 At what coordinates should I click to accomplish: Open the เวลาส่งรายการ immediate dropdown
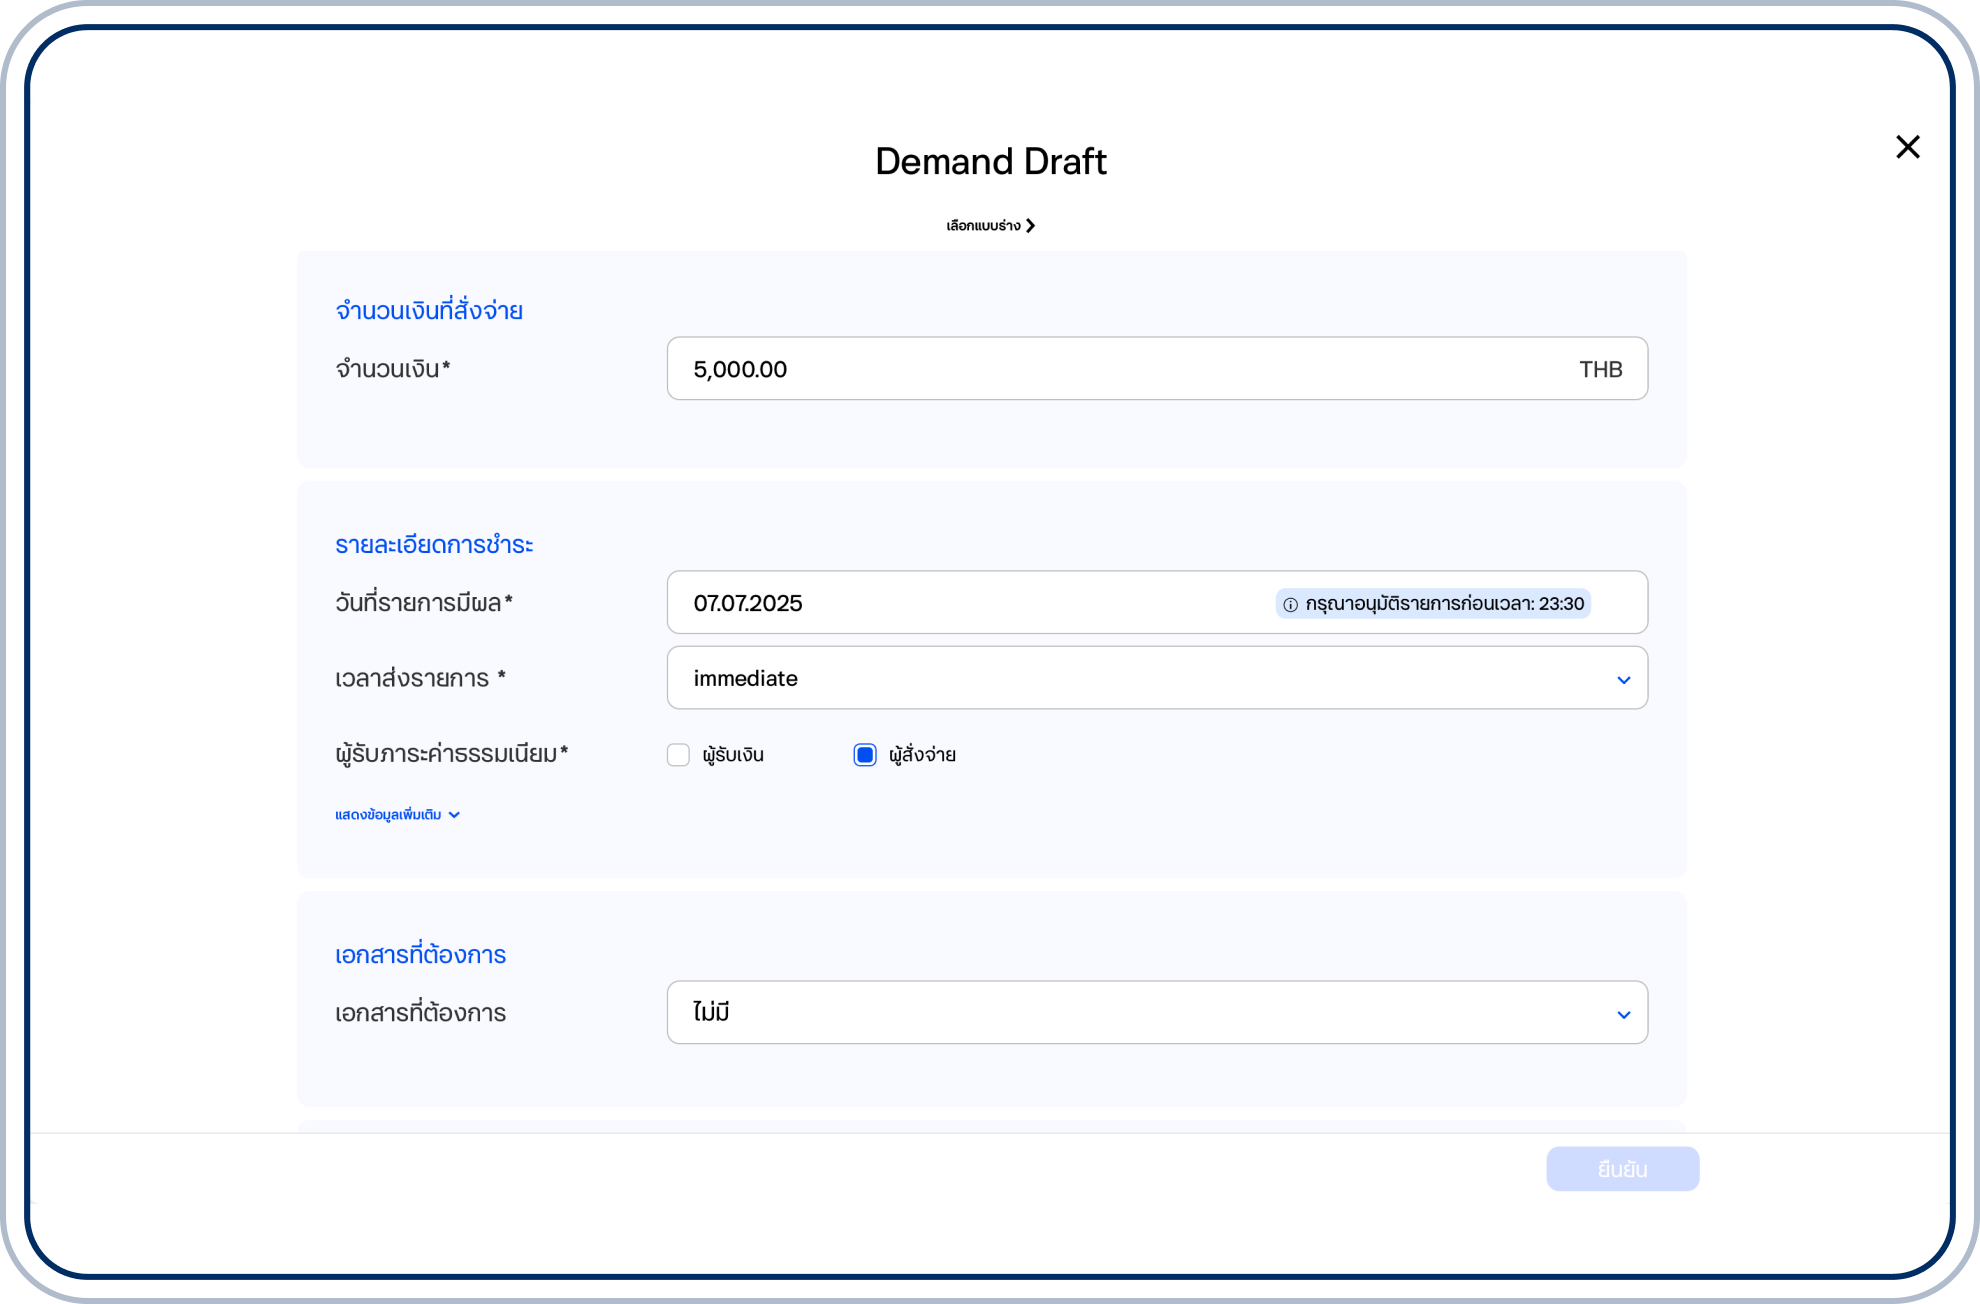coord(1157,678)
